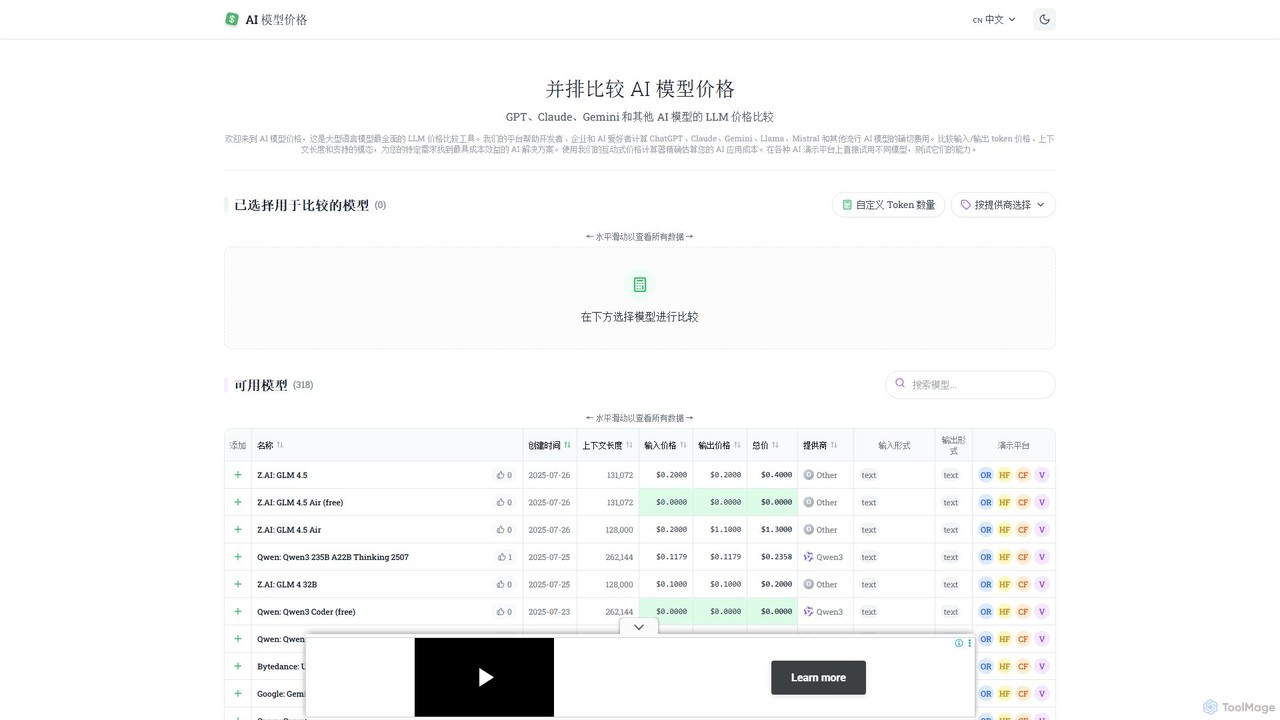
Task: Sort the table by 输出价格 column
Action: [x=719, y=445]
